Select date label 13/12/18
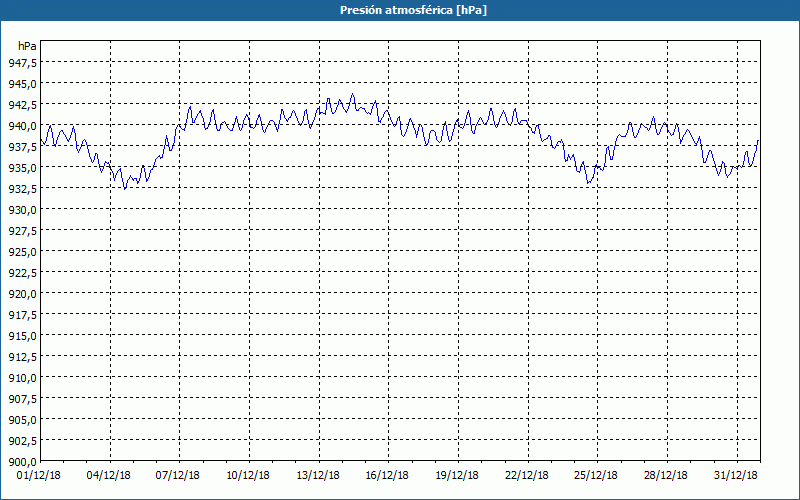This screenshot has width=800, height=500. point(318,475)
